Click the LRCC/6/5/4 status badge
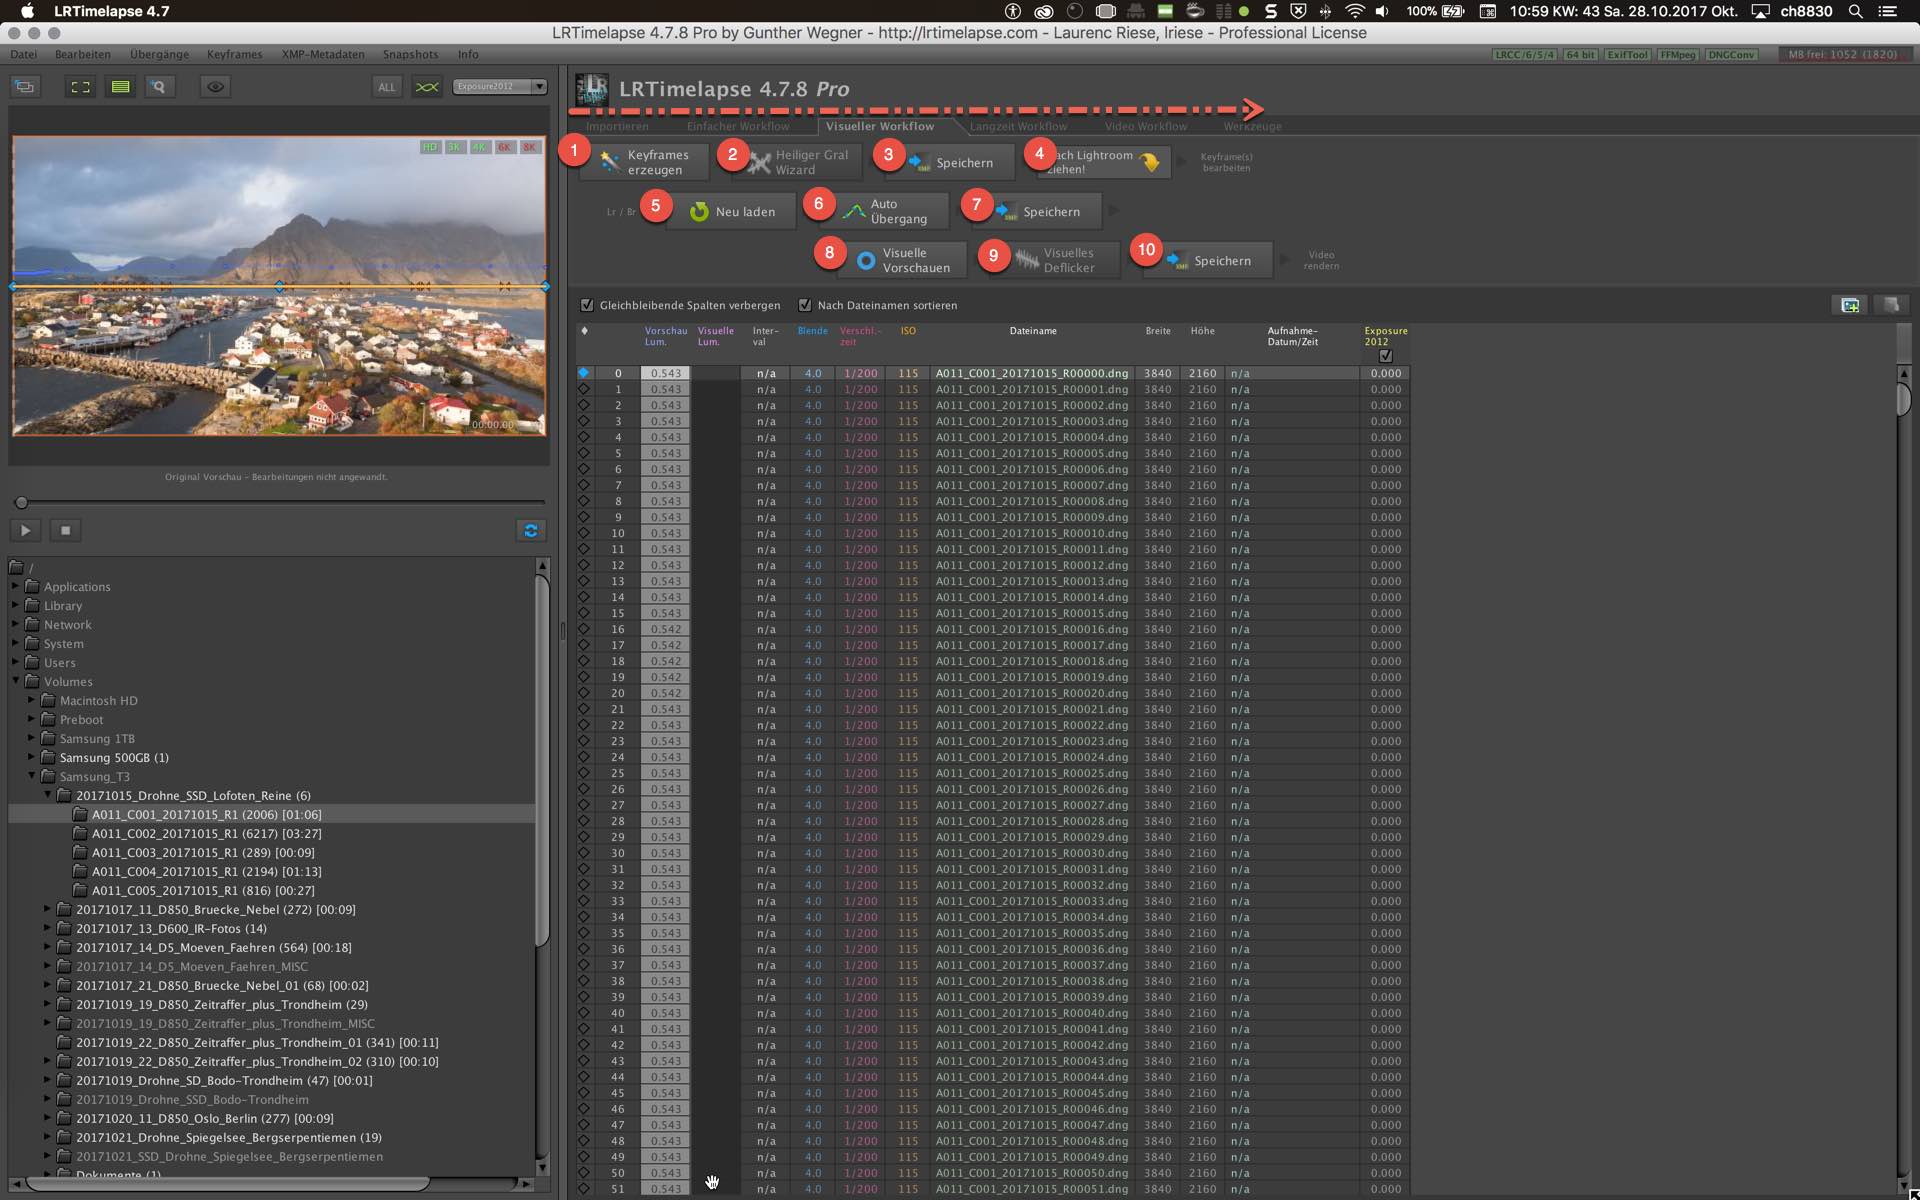This screenshot has height=1200, width=1920. [x=1524, y=55]
